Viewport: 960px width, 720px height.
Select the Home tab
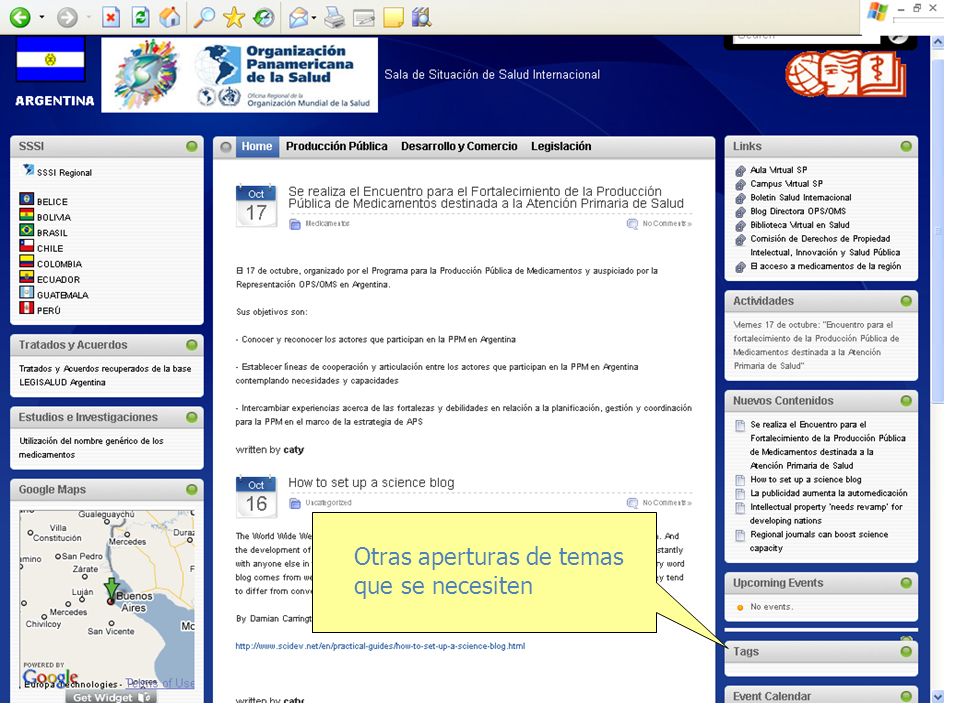[257, 146]
